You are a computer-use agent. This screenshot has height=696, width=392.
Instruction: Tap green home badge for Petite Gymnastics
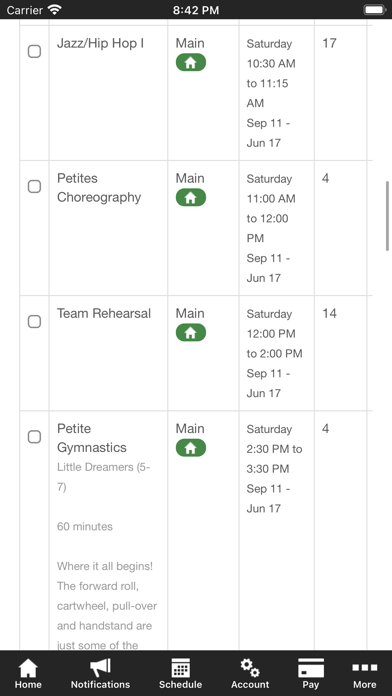191,448
